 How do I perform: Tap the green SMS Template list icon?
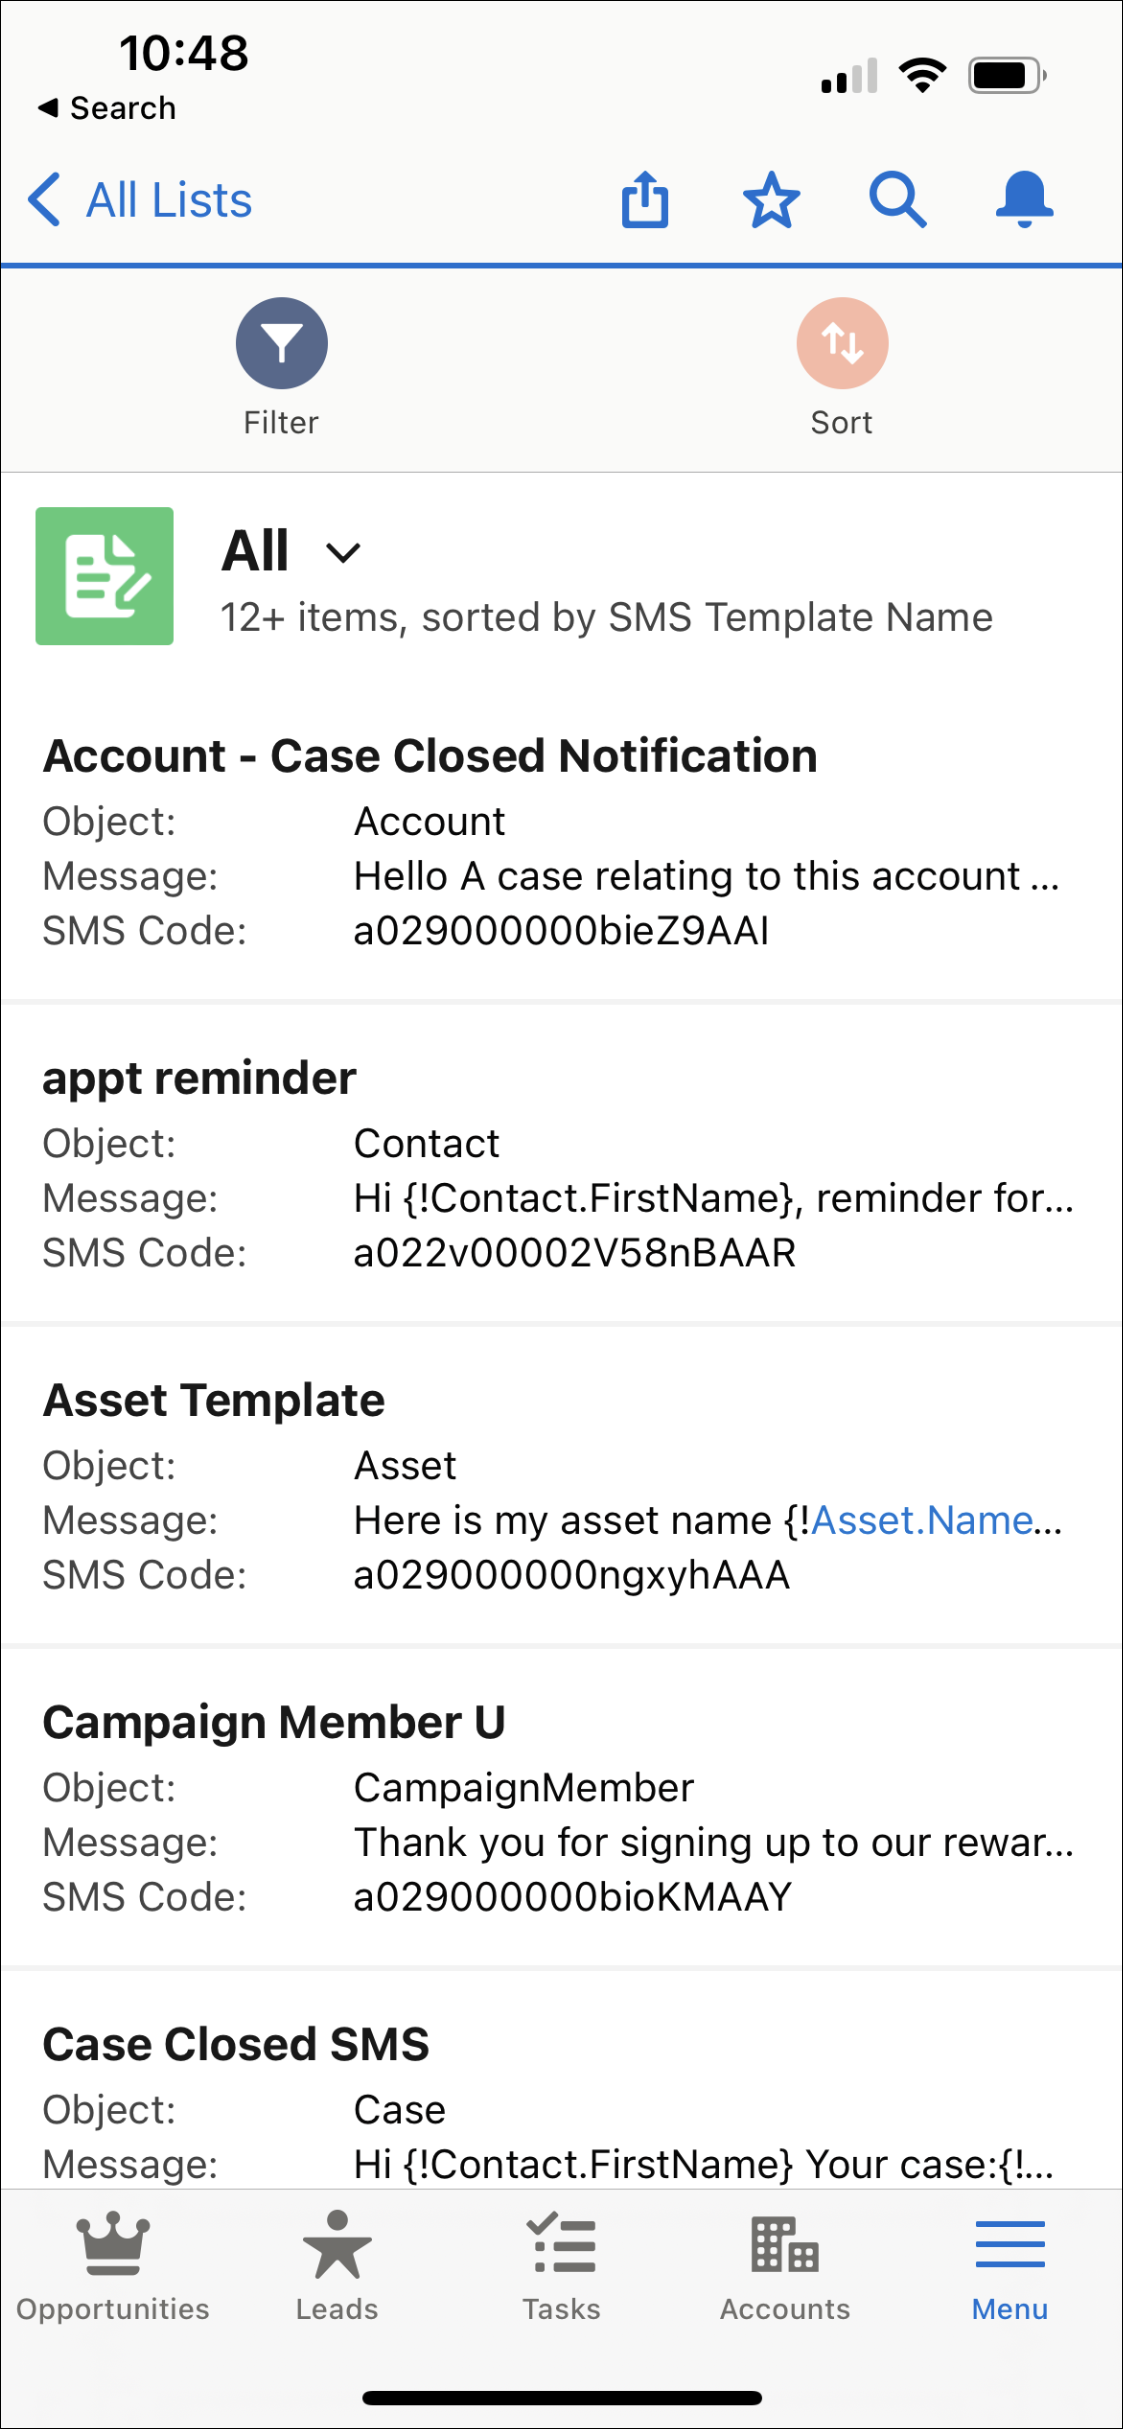click(104, 575)
